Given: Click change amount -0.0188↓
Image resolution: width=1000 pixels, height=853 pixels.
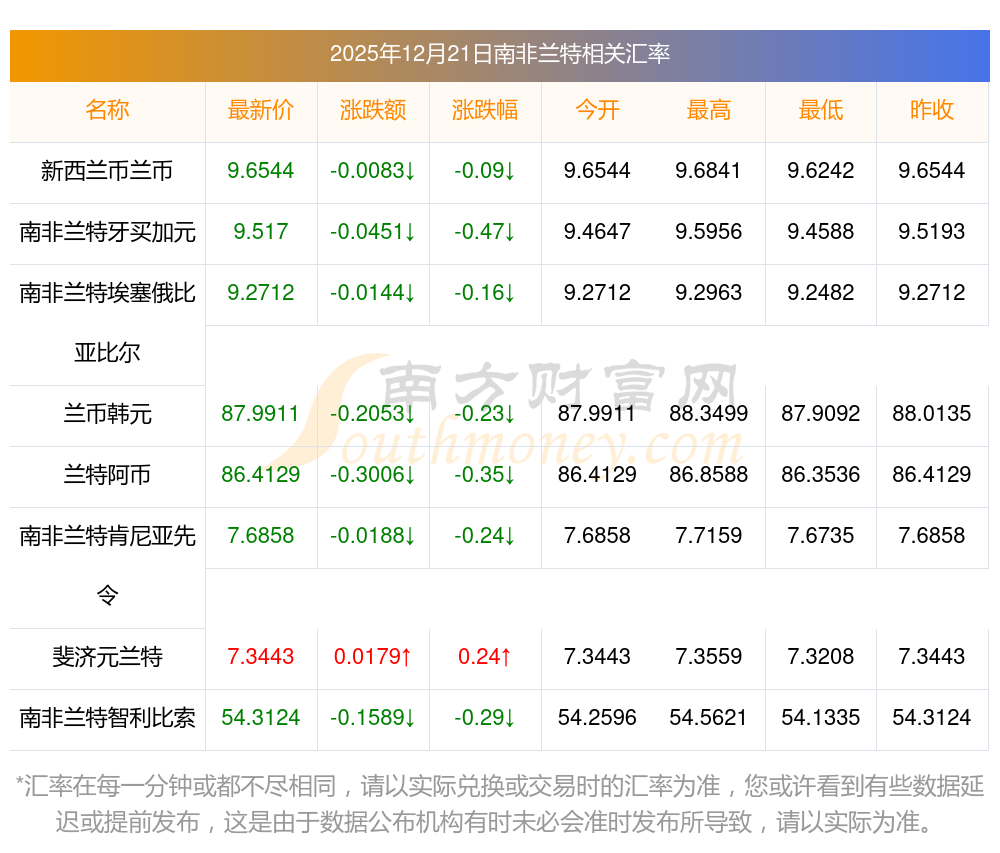Looking at the screenshot, I should pyautogui.click(x=373, y=536).
